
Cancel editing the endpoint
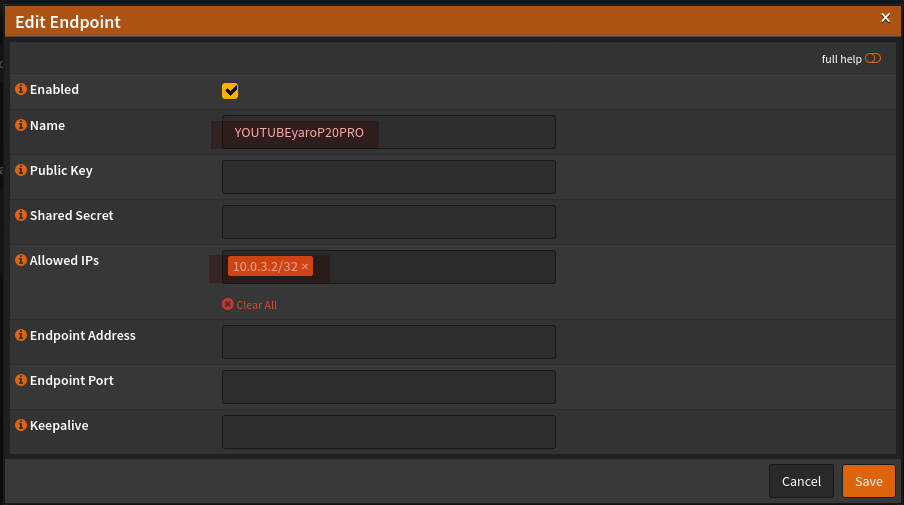[801, 481]
